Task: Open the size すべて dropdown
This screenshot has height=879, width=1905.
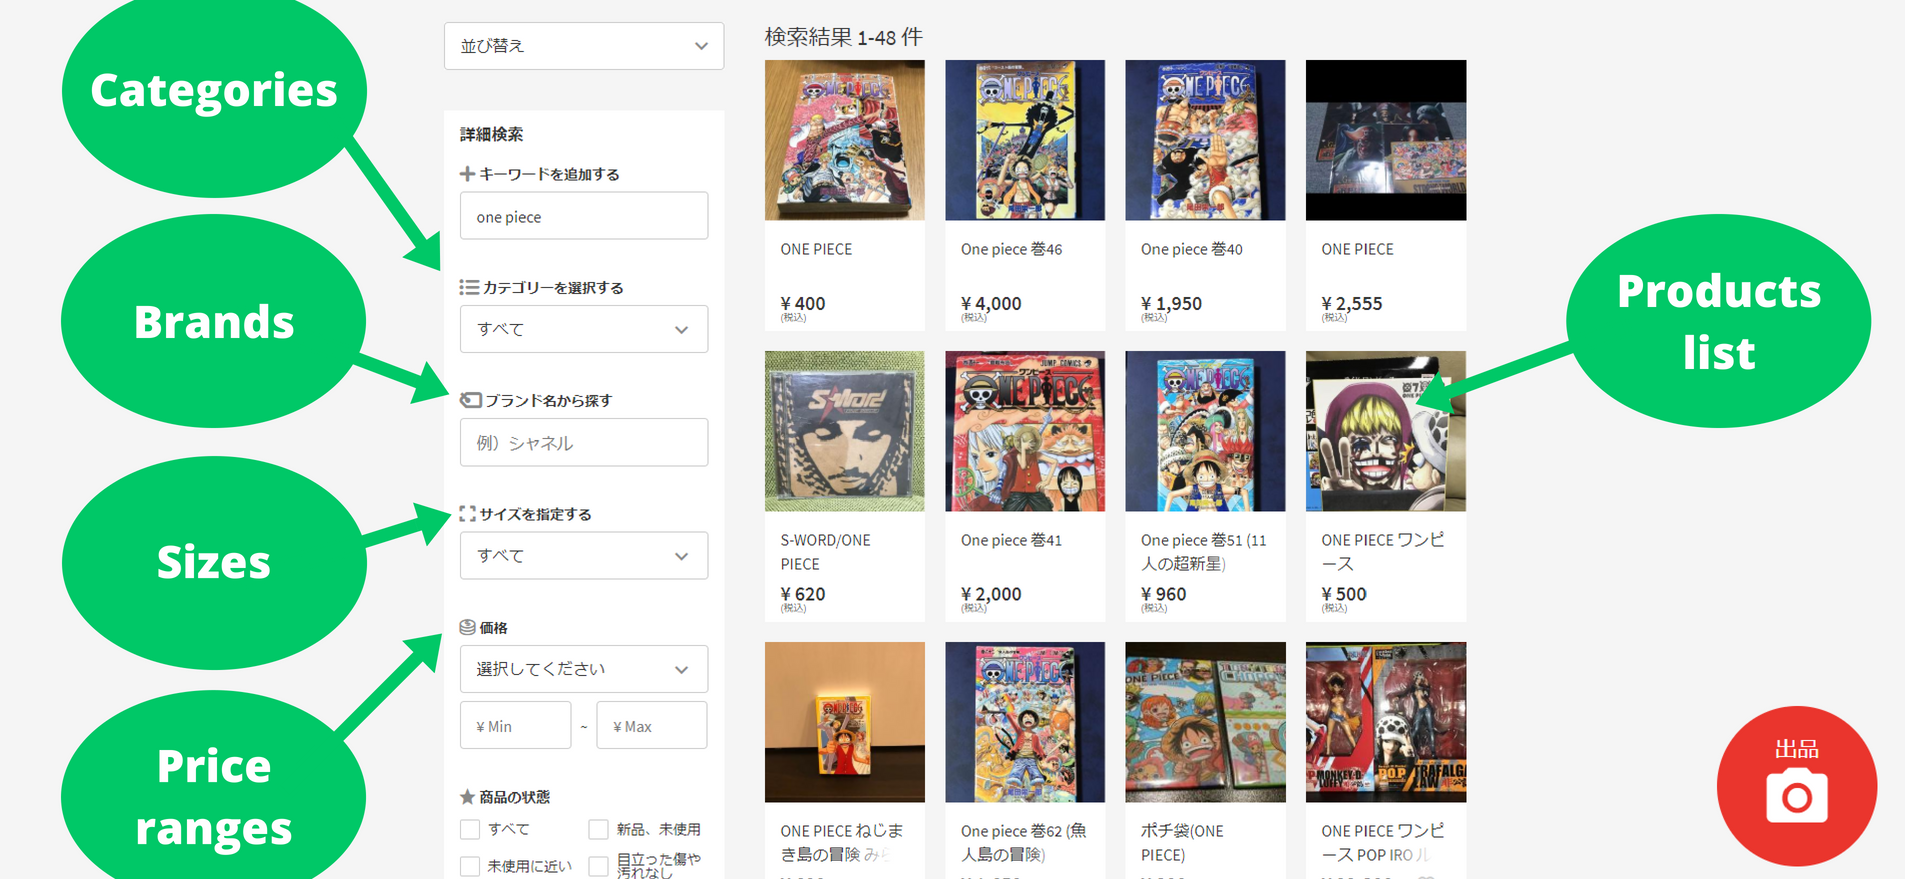Action: (x=584, y=556)
